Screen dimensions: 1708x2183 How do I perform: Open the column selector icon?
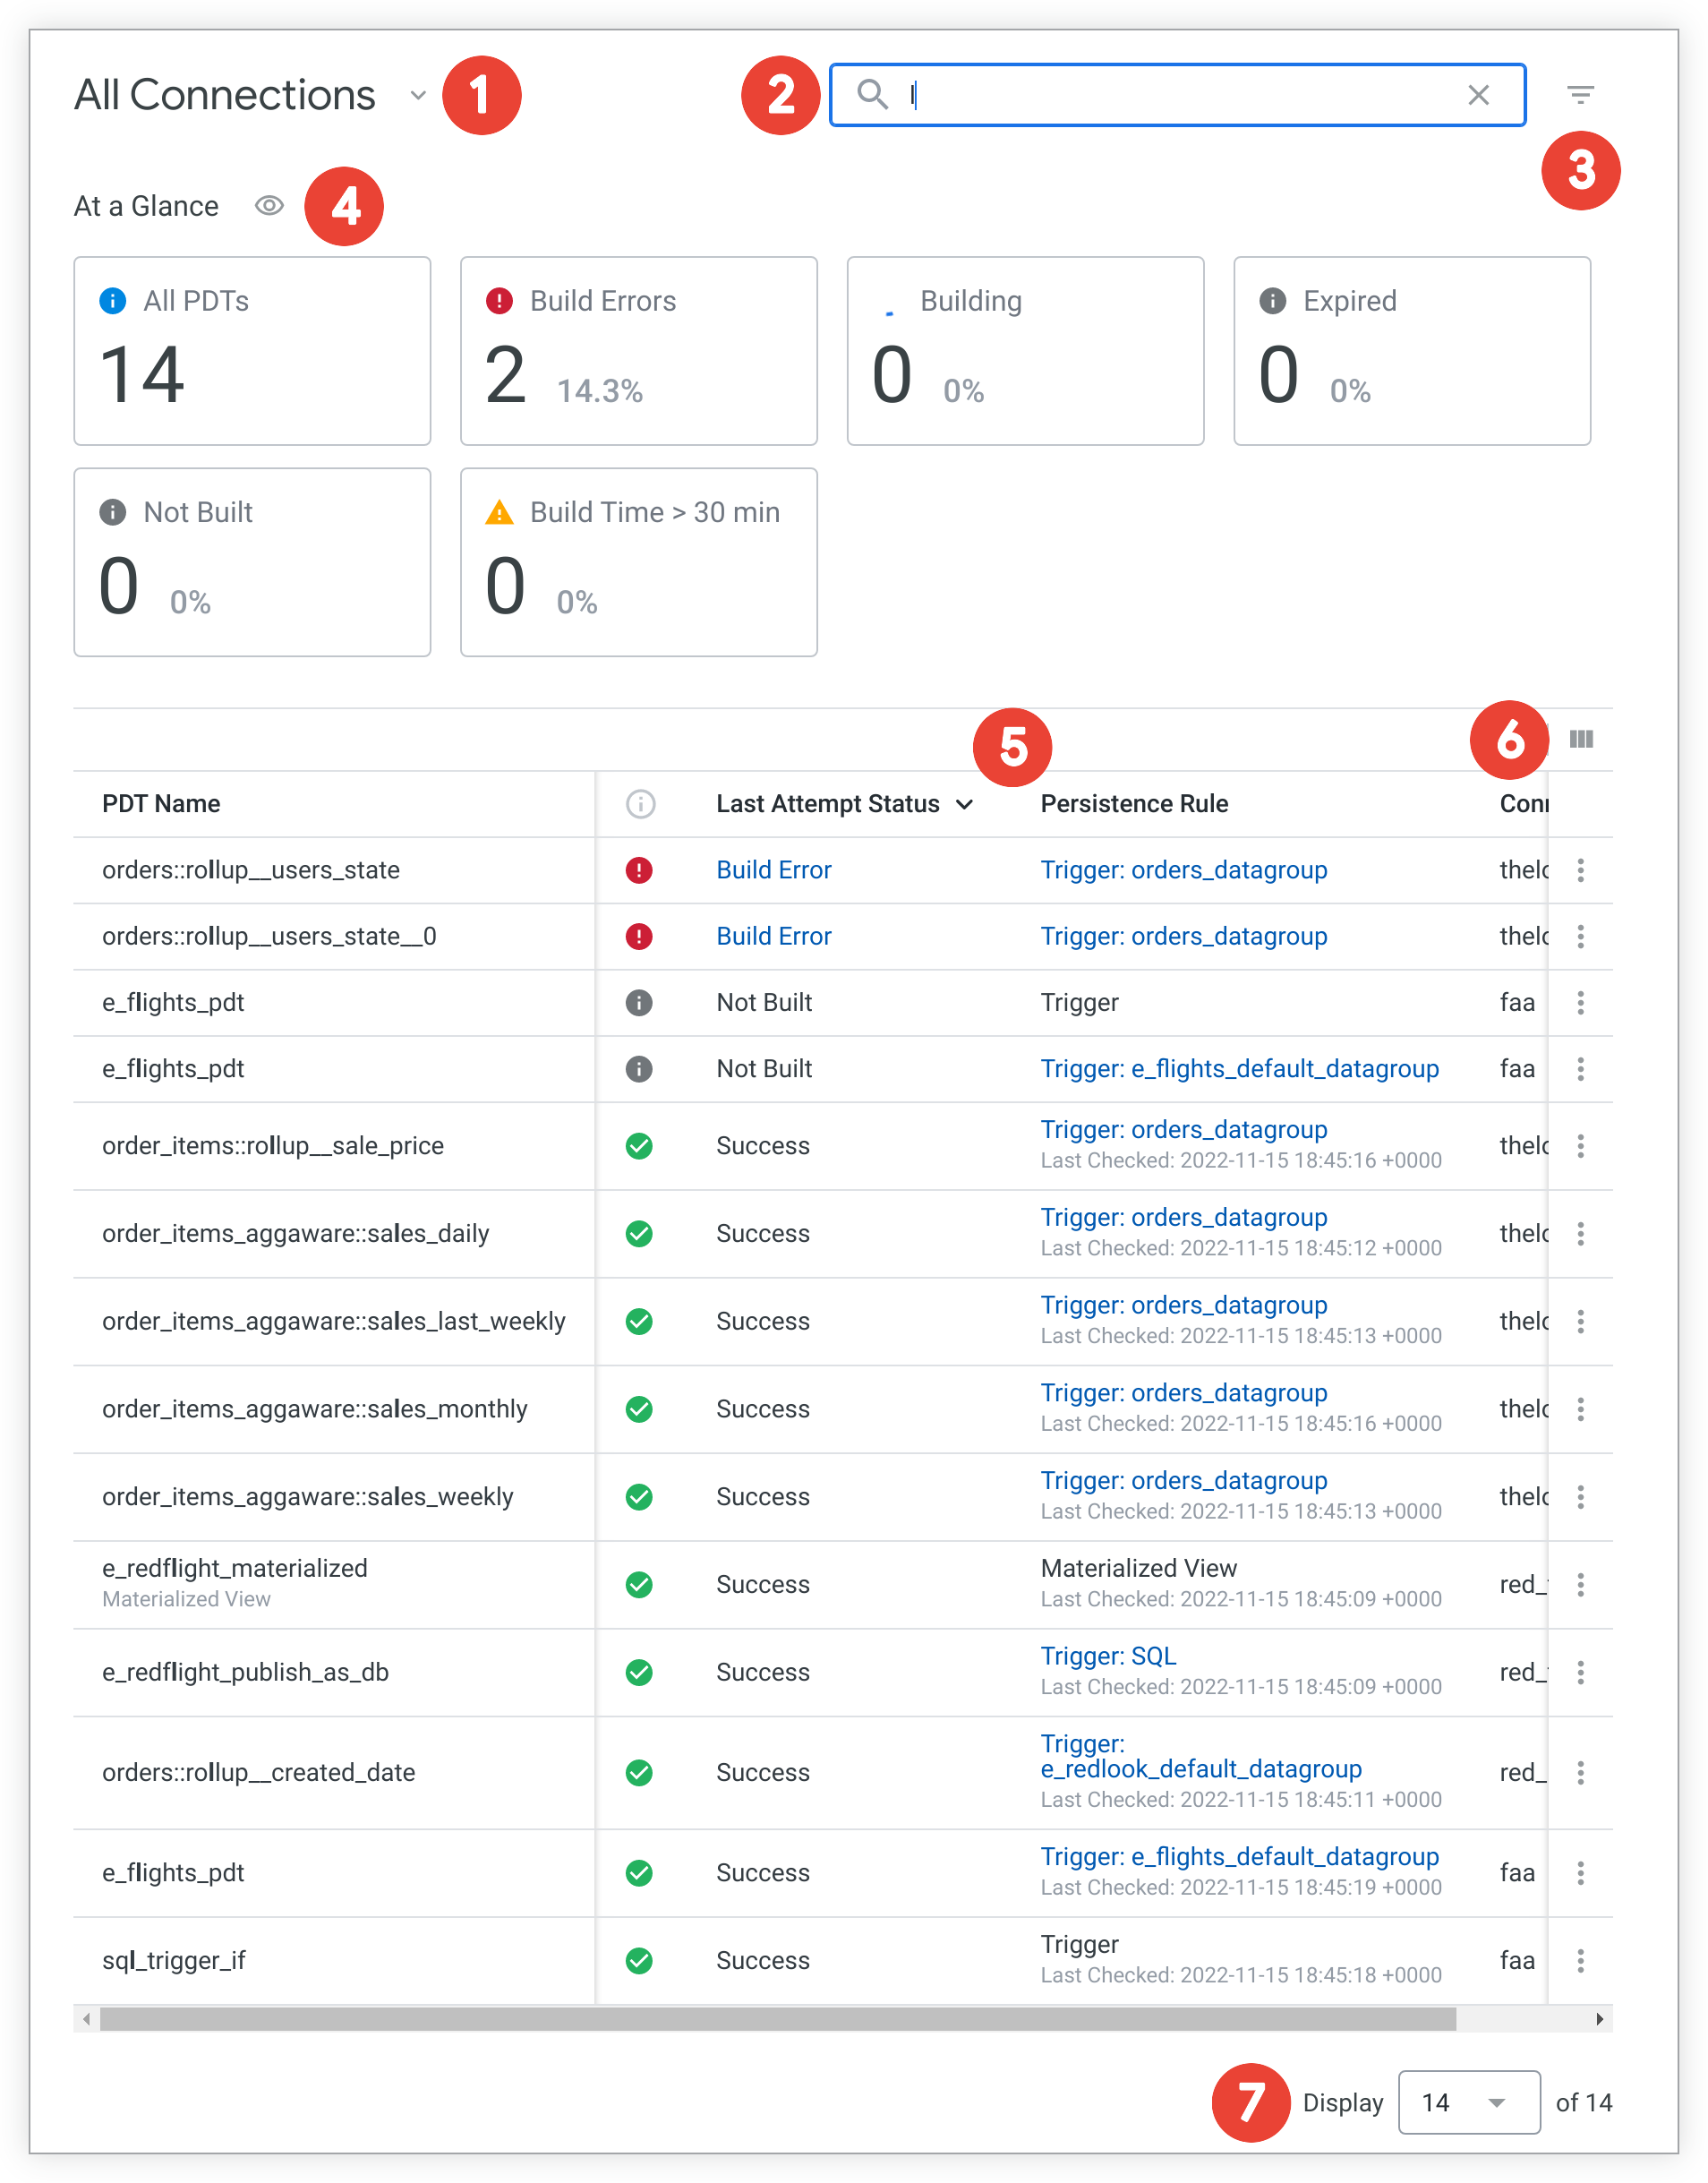[x=1580, y=739]
